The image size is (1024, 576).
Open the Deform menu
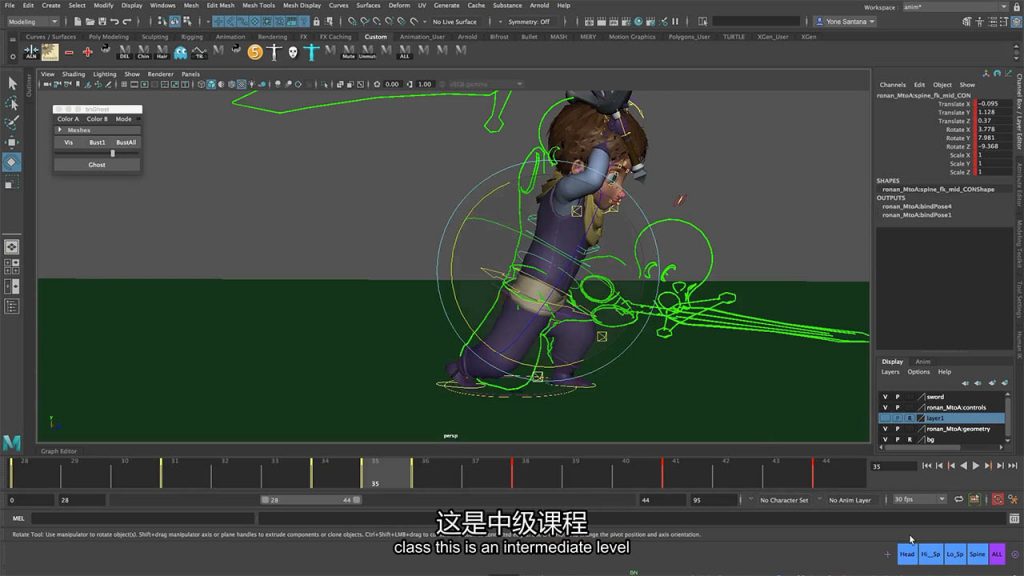[399, 5]
